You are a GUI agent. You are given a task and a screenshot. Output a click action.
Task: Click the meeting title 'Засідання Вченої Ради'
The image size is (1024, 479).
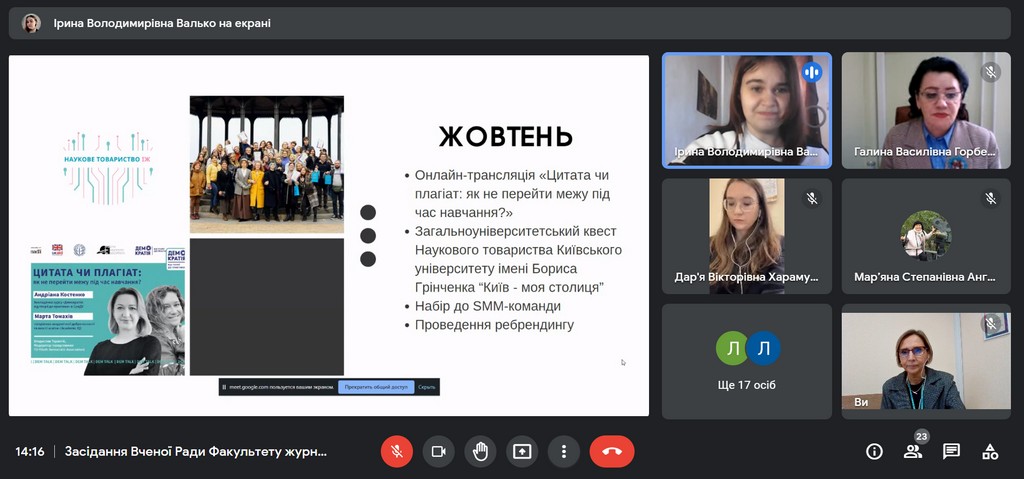point(196,451)
